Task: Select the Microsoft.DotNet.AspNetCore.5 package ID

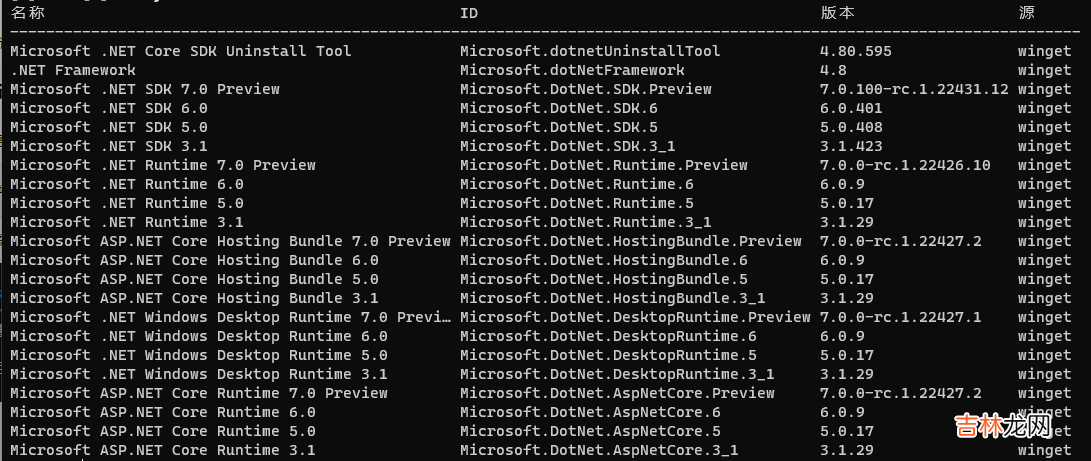Action: pos(590,431)
